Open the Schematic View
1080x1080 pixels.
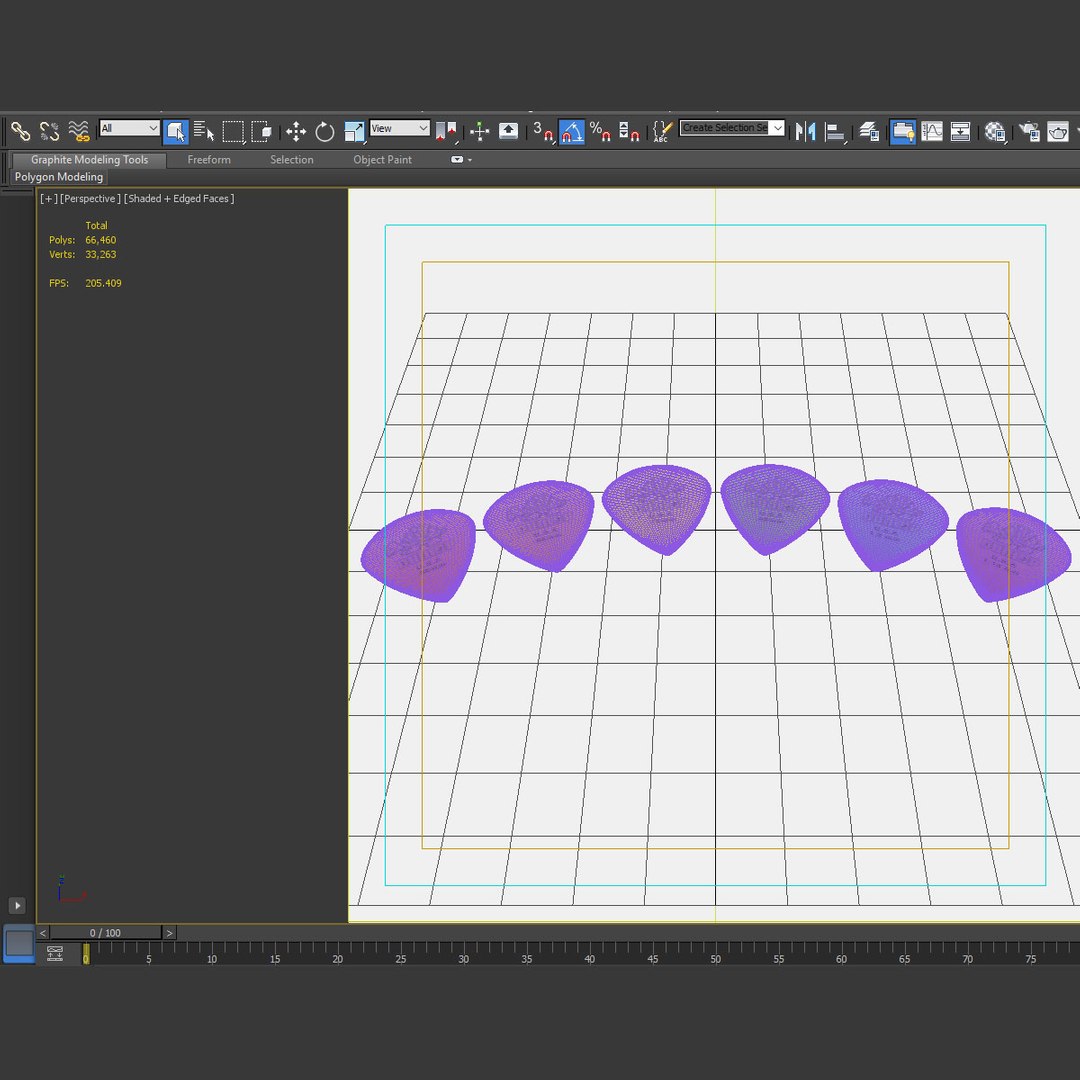(x=960, y=131)
